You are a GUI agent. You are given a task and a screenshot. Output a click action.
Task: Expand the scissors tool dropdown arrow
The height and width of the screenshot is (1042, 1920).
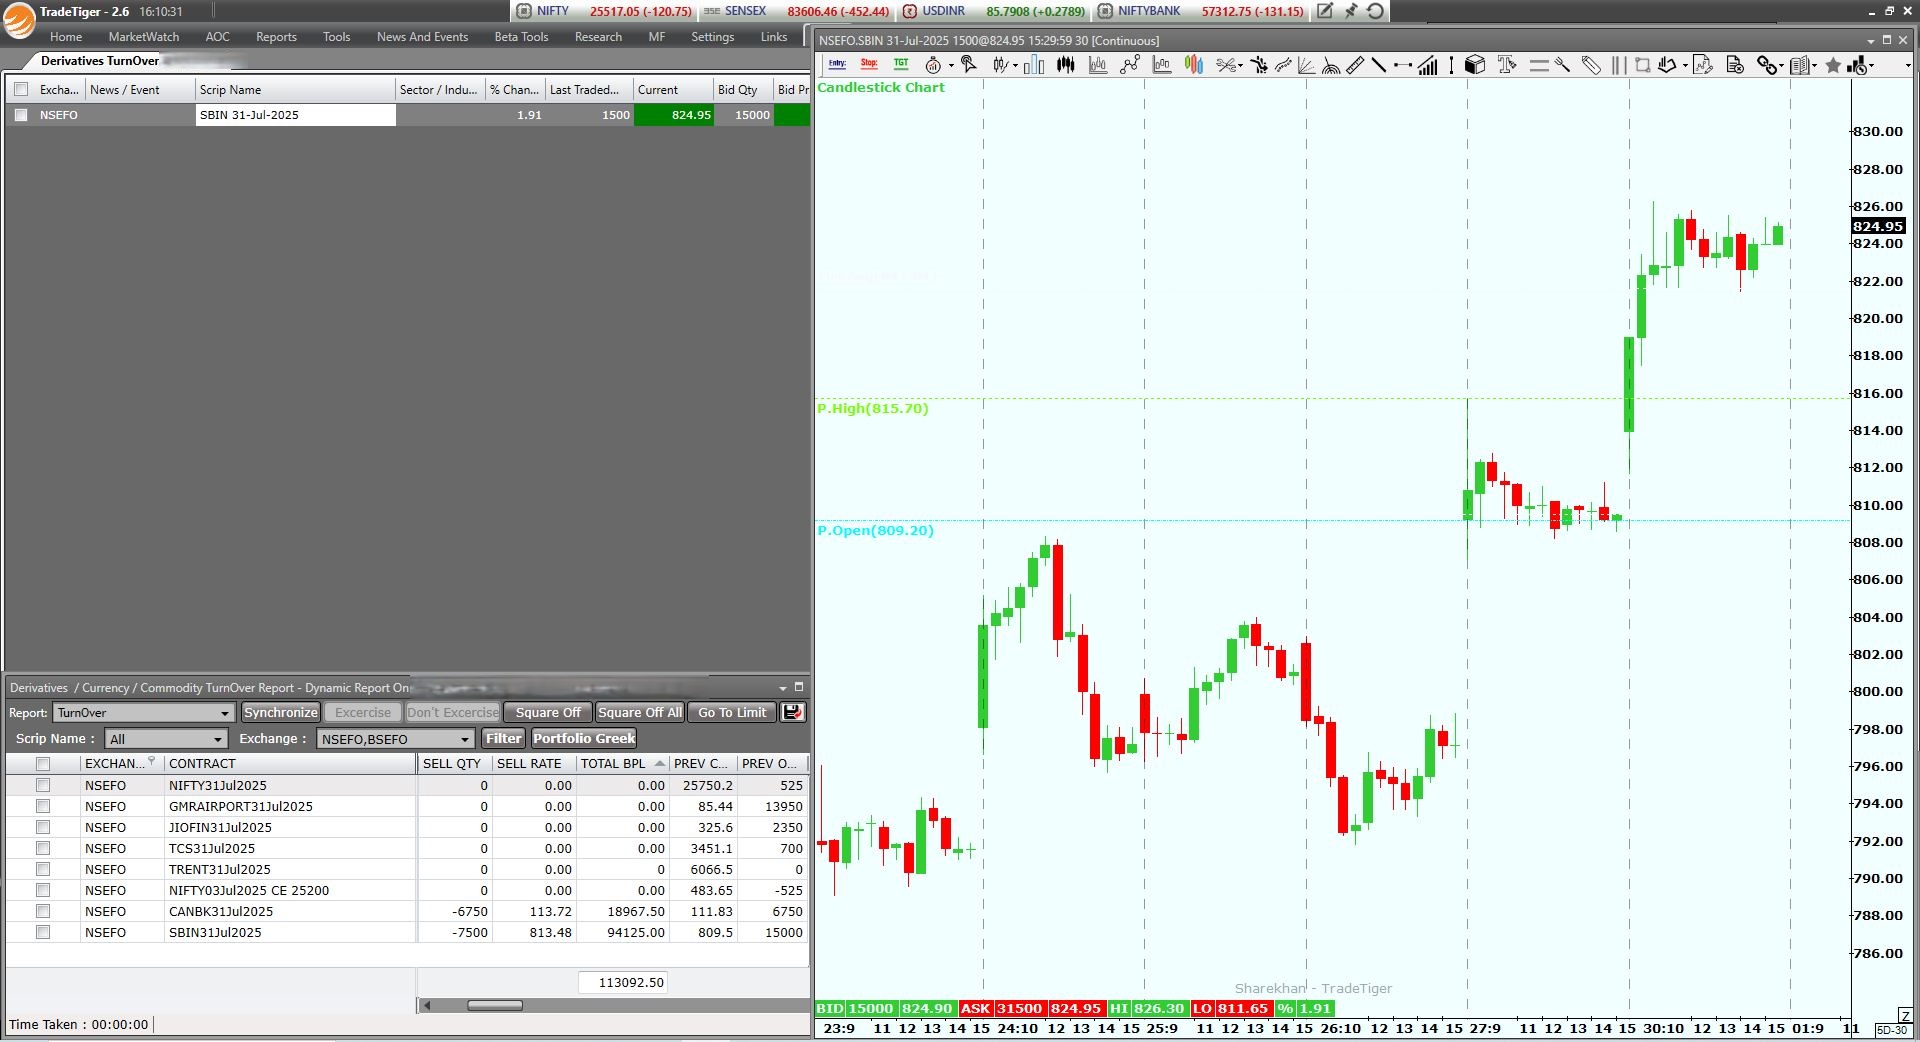coord(1240,66)
